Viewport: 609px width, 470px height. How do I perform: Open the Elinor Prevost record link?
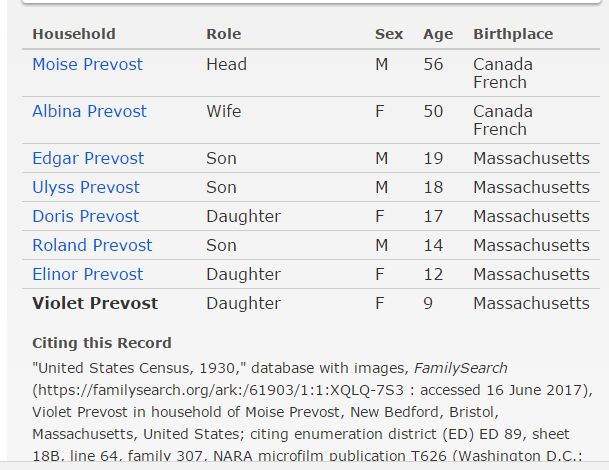(88, 275)
